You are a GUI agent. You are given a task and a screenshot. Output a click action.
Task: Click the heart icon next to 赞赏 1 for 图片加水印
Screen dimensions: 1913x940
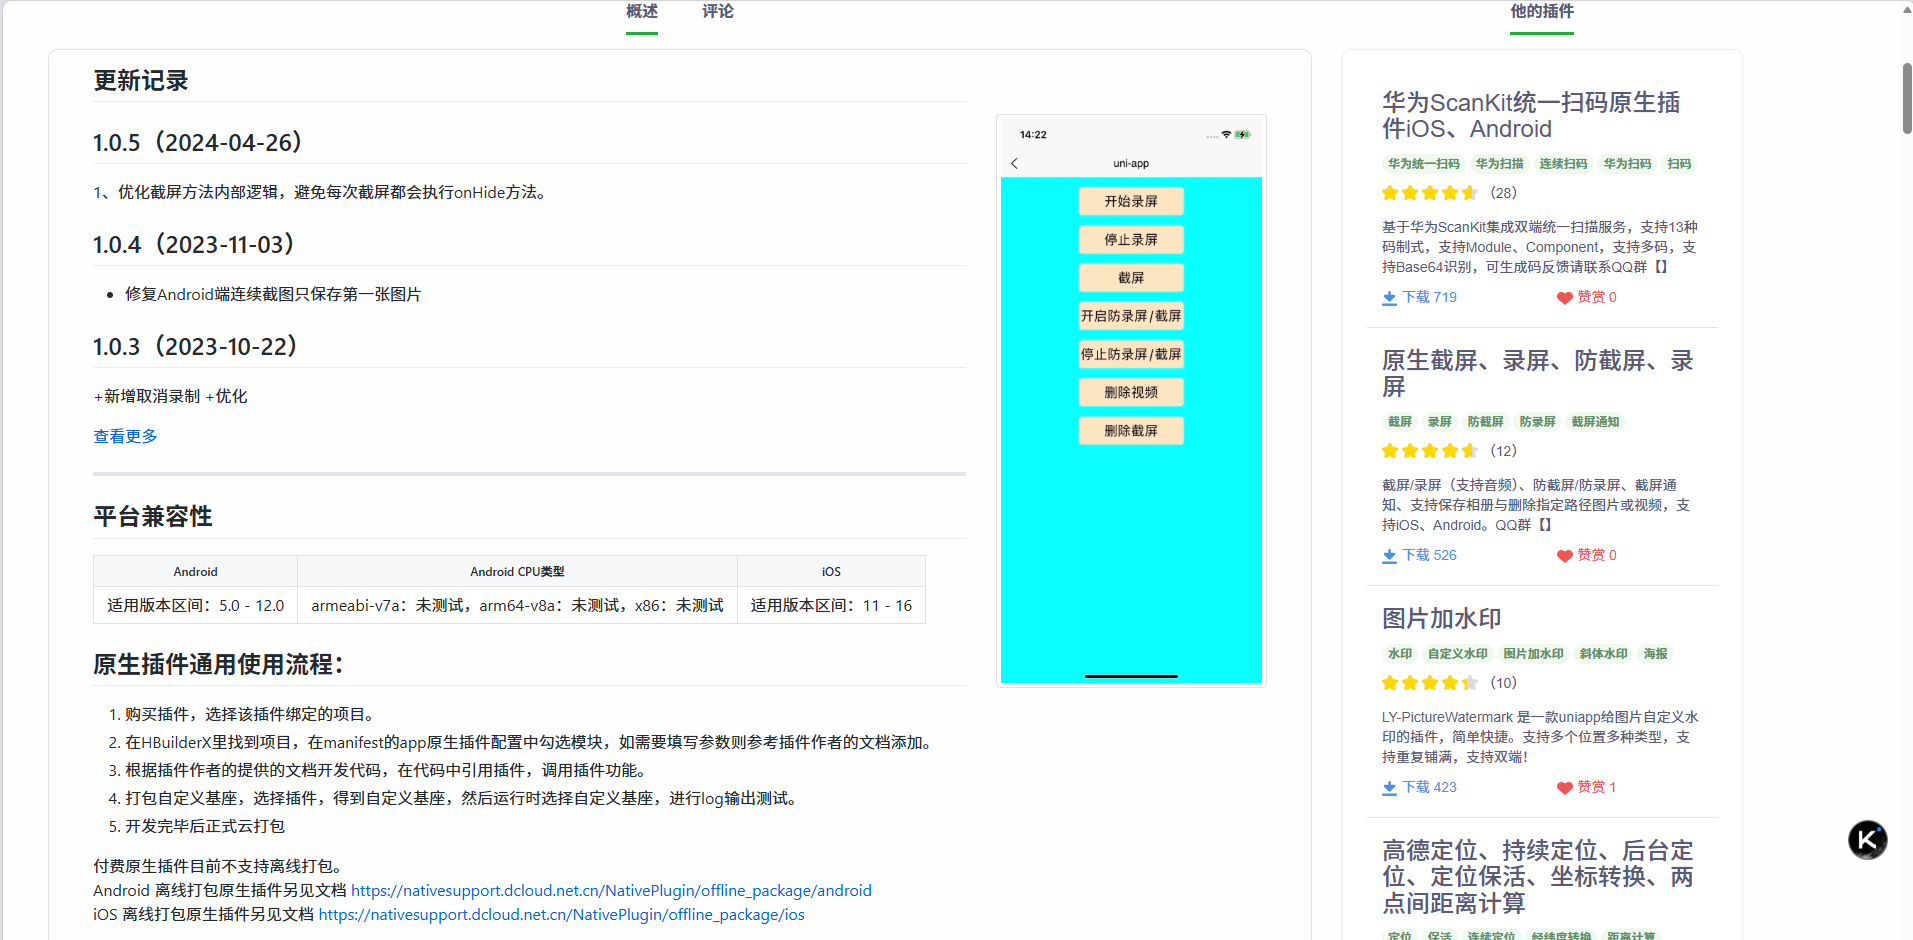(x=1564, y=787)
